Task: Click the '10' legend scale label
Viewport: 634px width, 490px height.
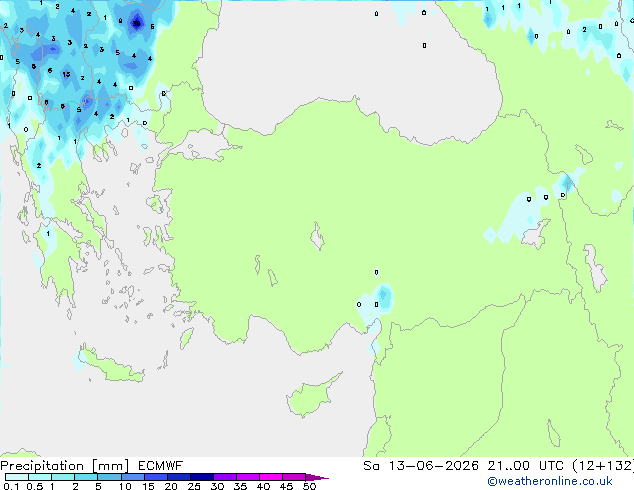Action: click(x=125, y=486)
